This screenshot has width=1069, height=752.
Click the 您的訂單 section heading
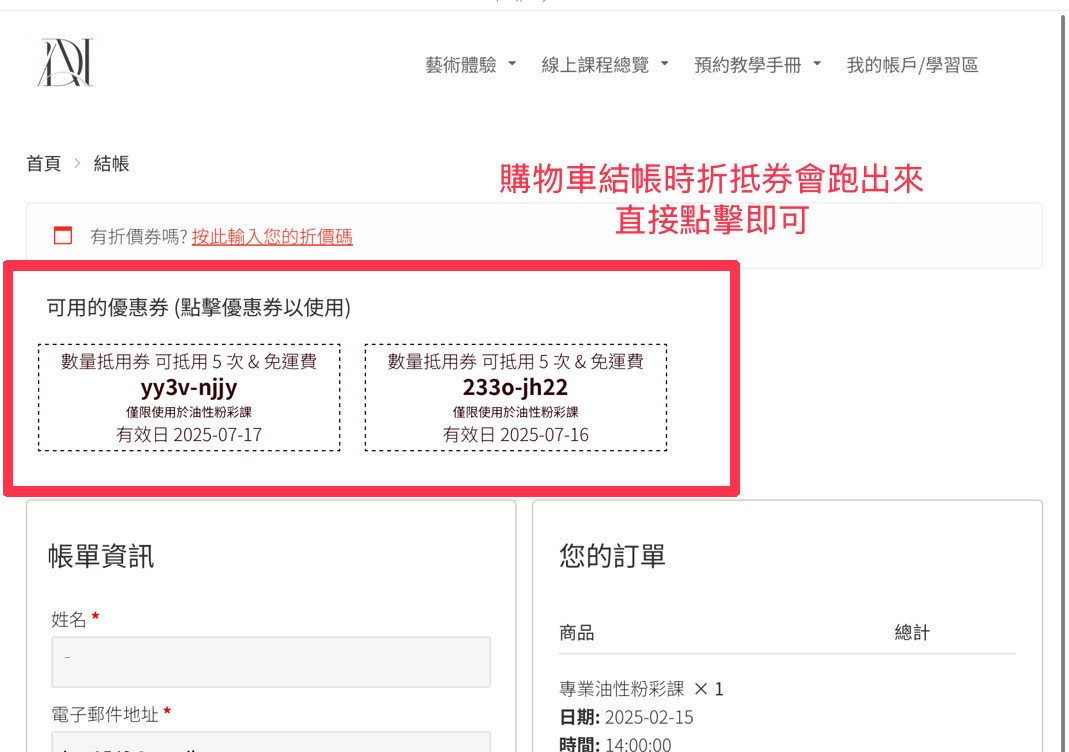(x=612, y=556)
